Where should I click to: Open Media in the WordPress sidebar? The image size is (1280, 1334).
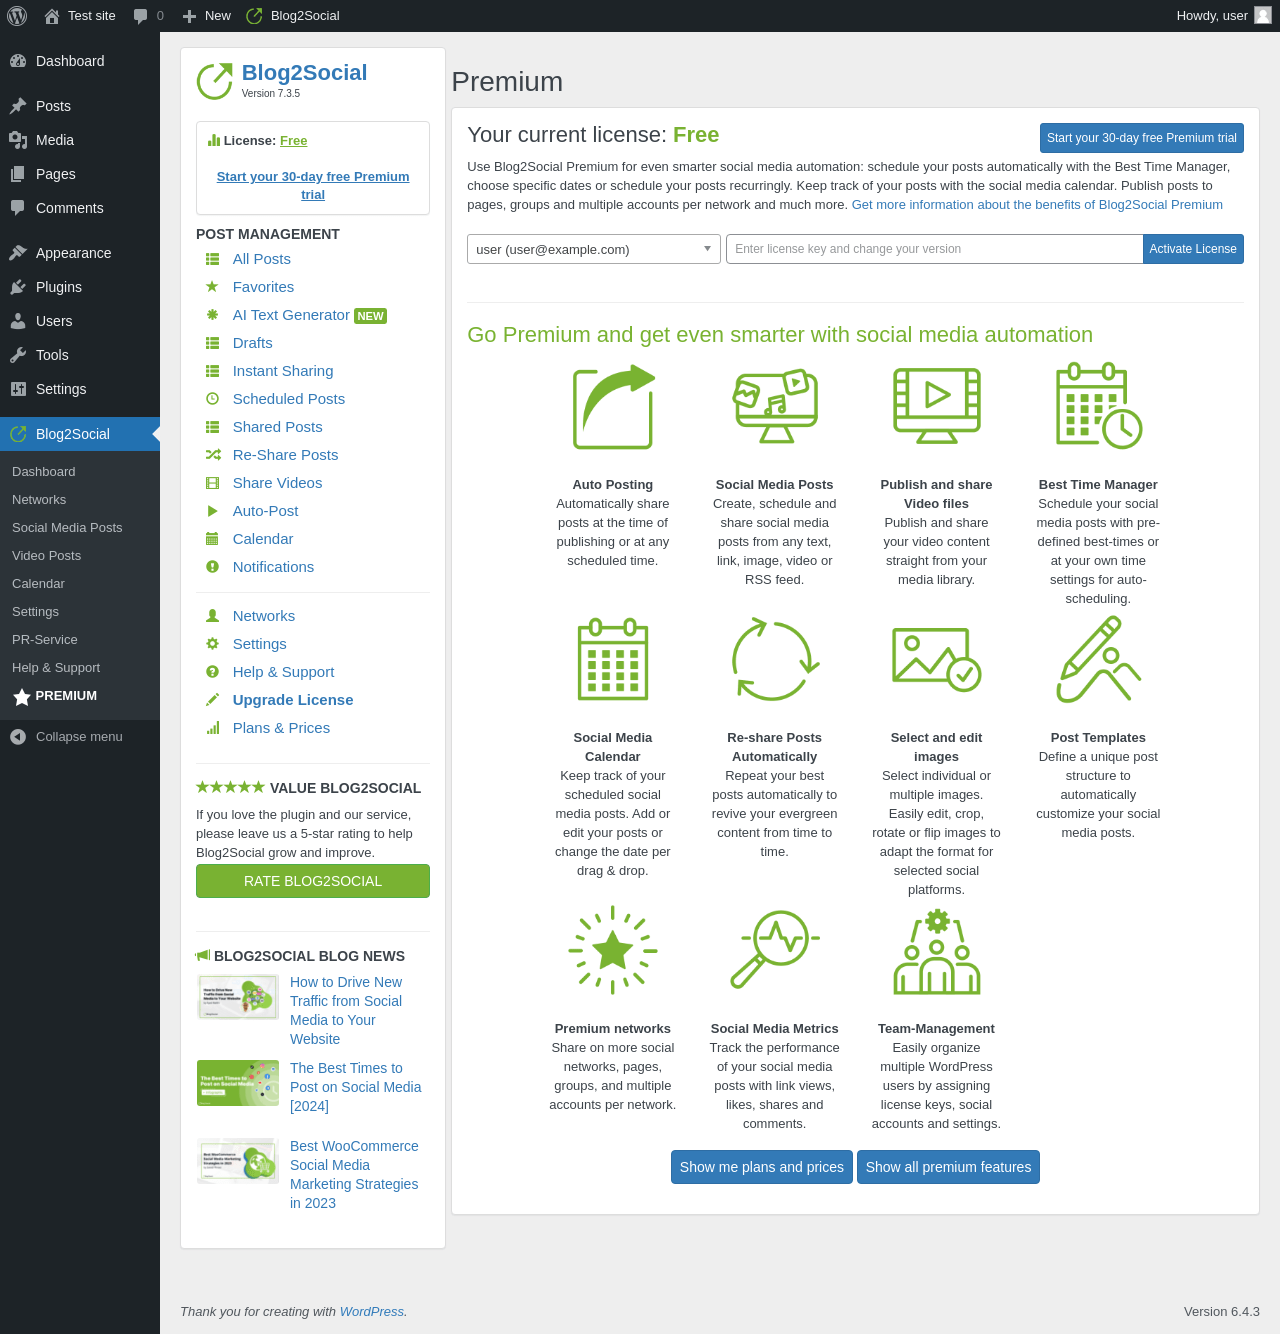point(80,140)
